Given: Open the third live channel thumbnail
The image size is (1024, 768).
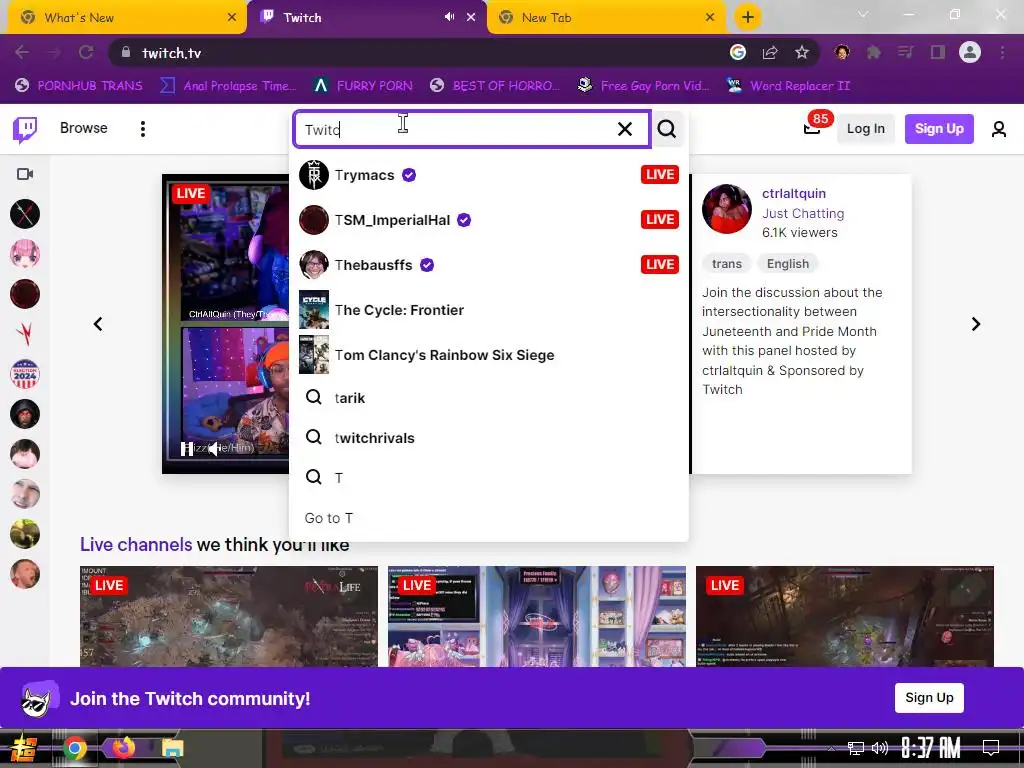Looking at the screenshot, I should click(x=844, y=616).
